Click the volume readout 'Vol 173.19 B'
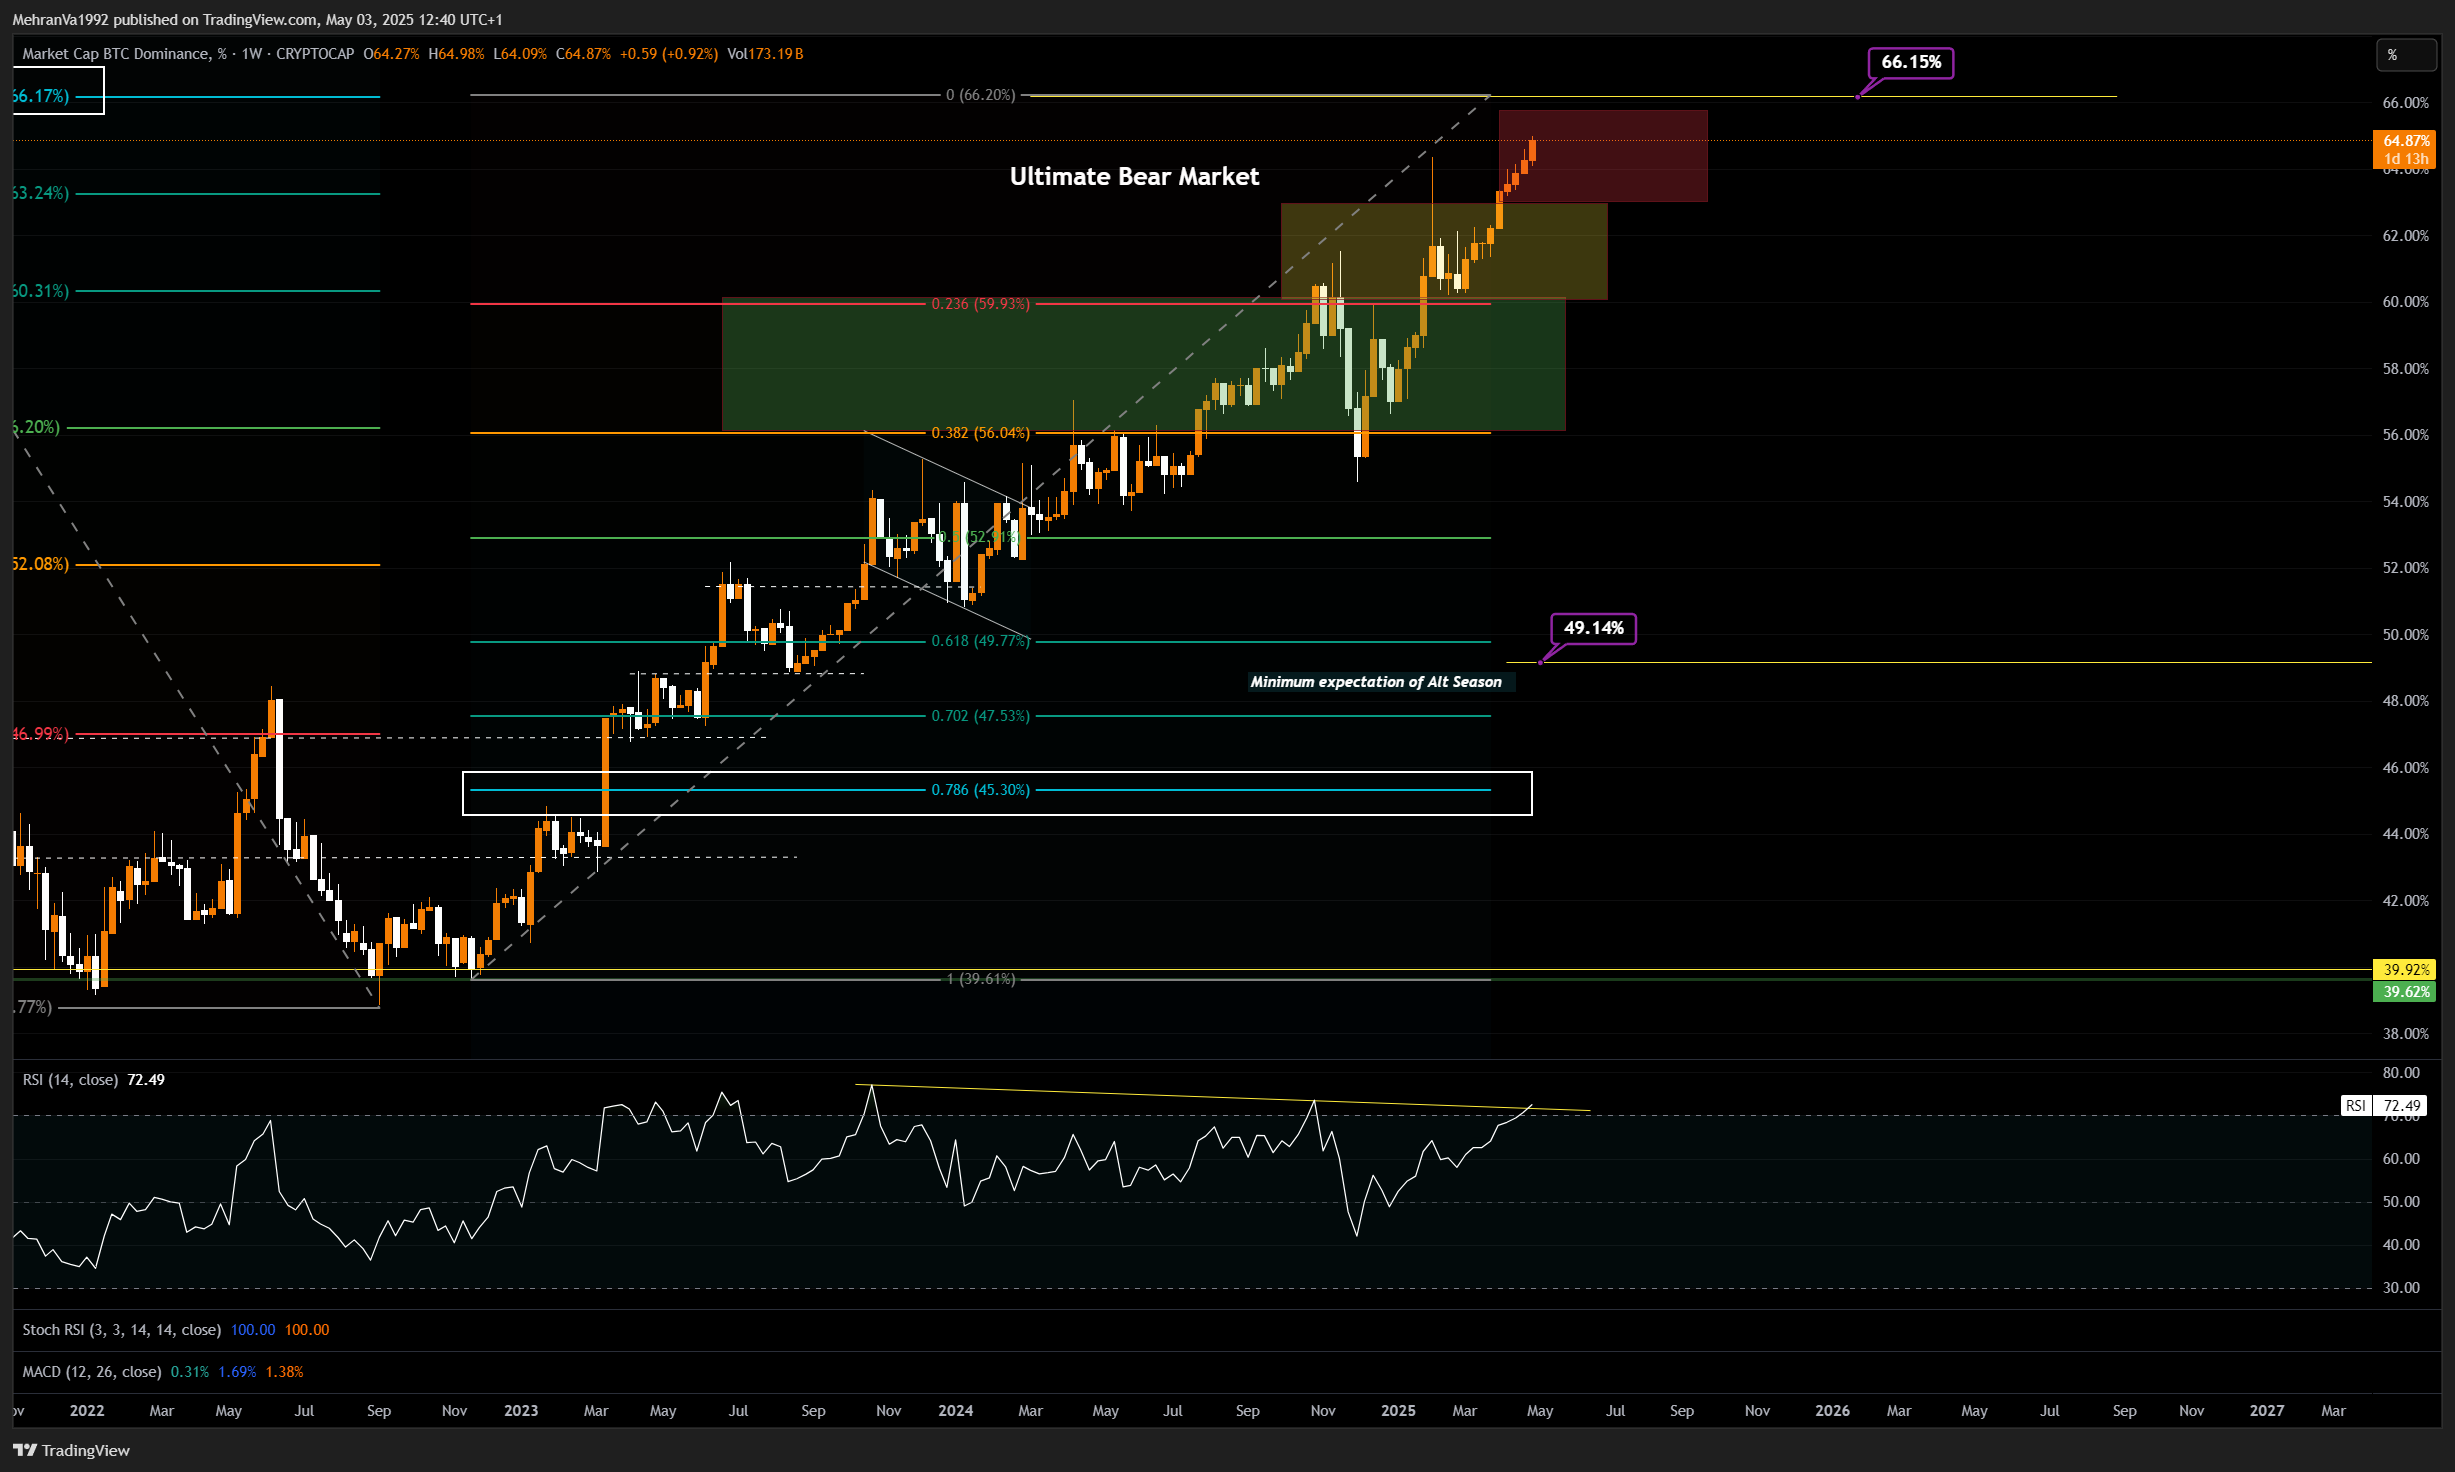This screenshot has height=1472, width=2455. click(x=765, y=54)
